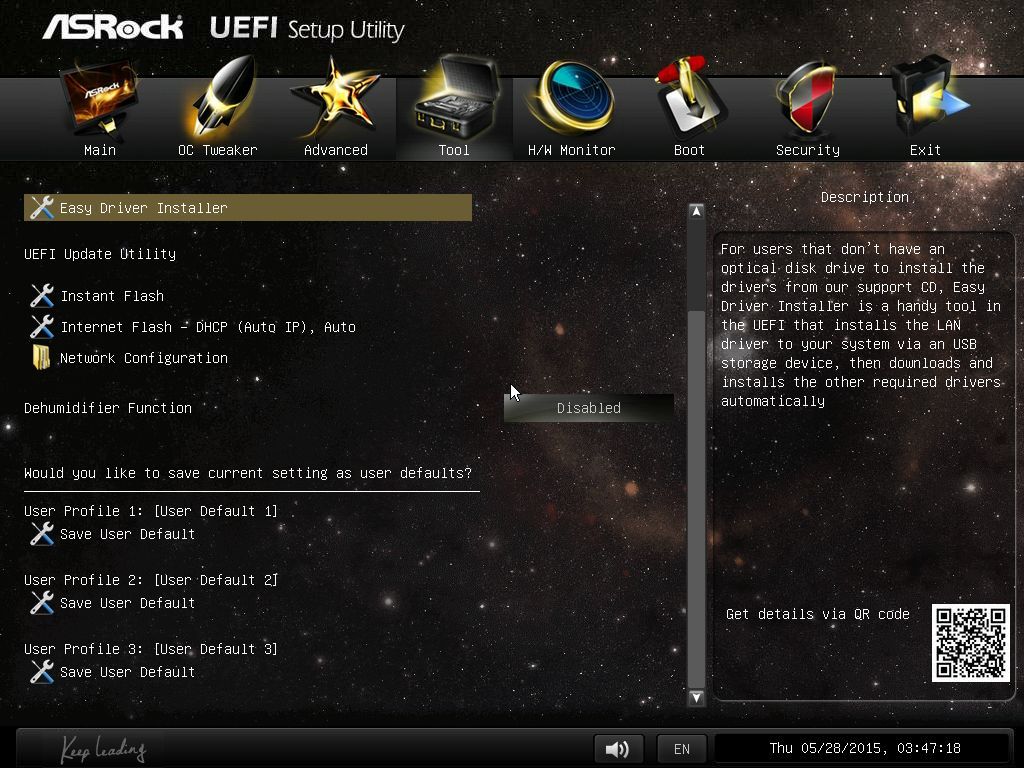Switch to the Exit tab label
The height and width of the screenshot is (768, 1024).
(925, 150)
